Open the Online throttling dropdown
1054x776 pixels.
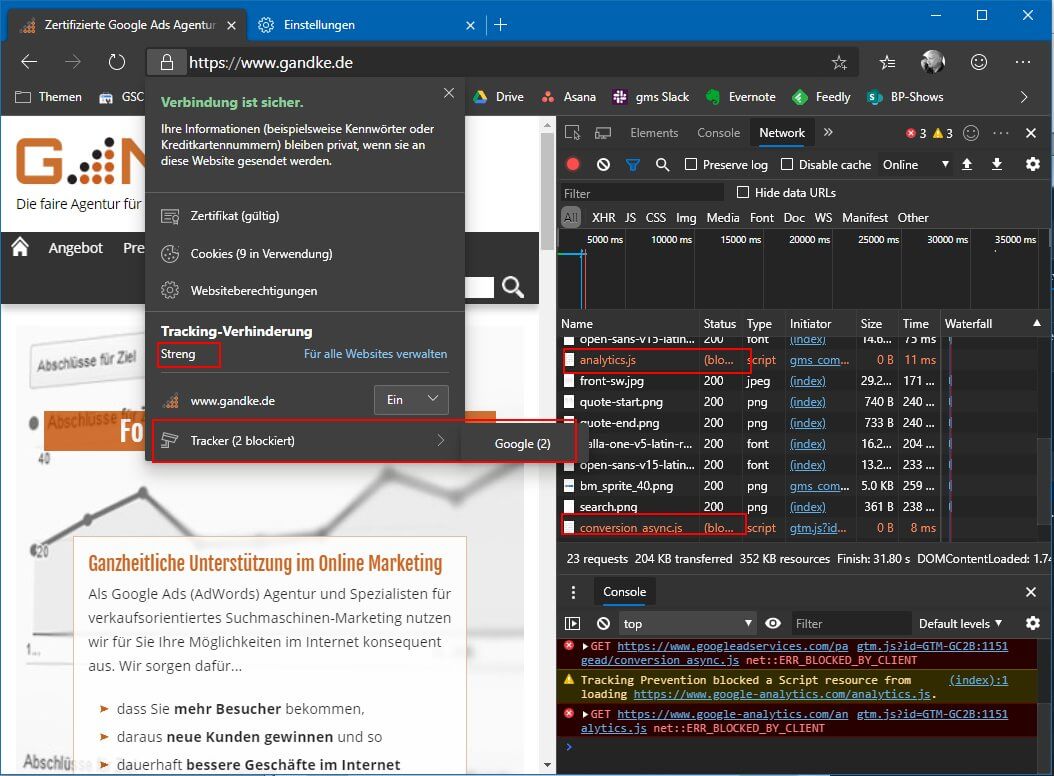click(x=916, y=164)
